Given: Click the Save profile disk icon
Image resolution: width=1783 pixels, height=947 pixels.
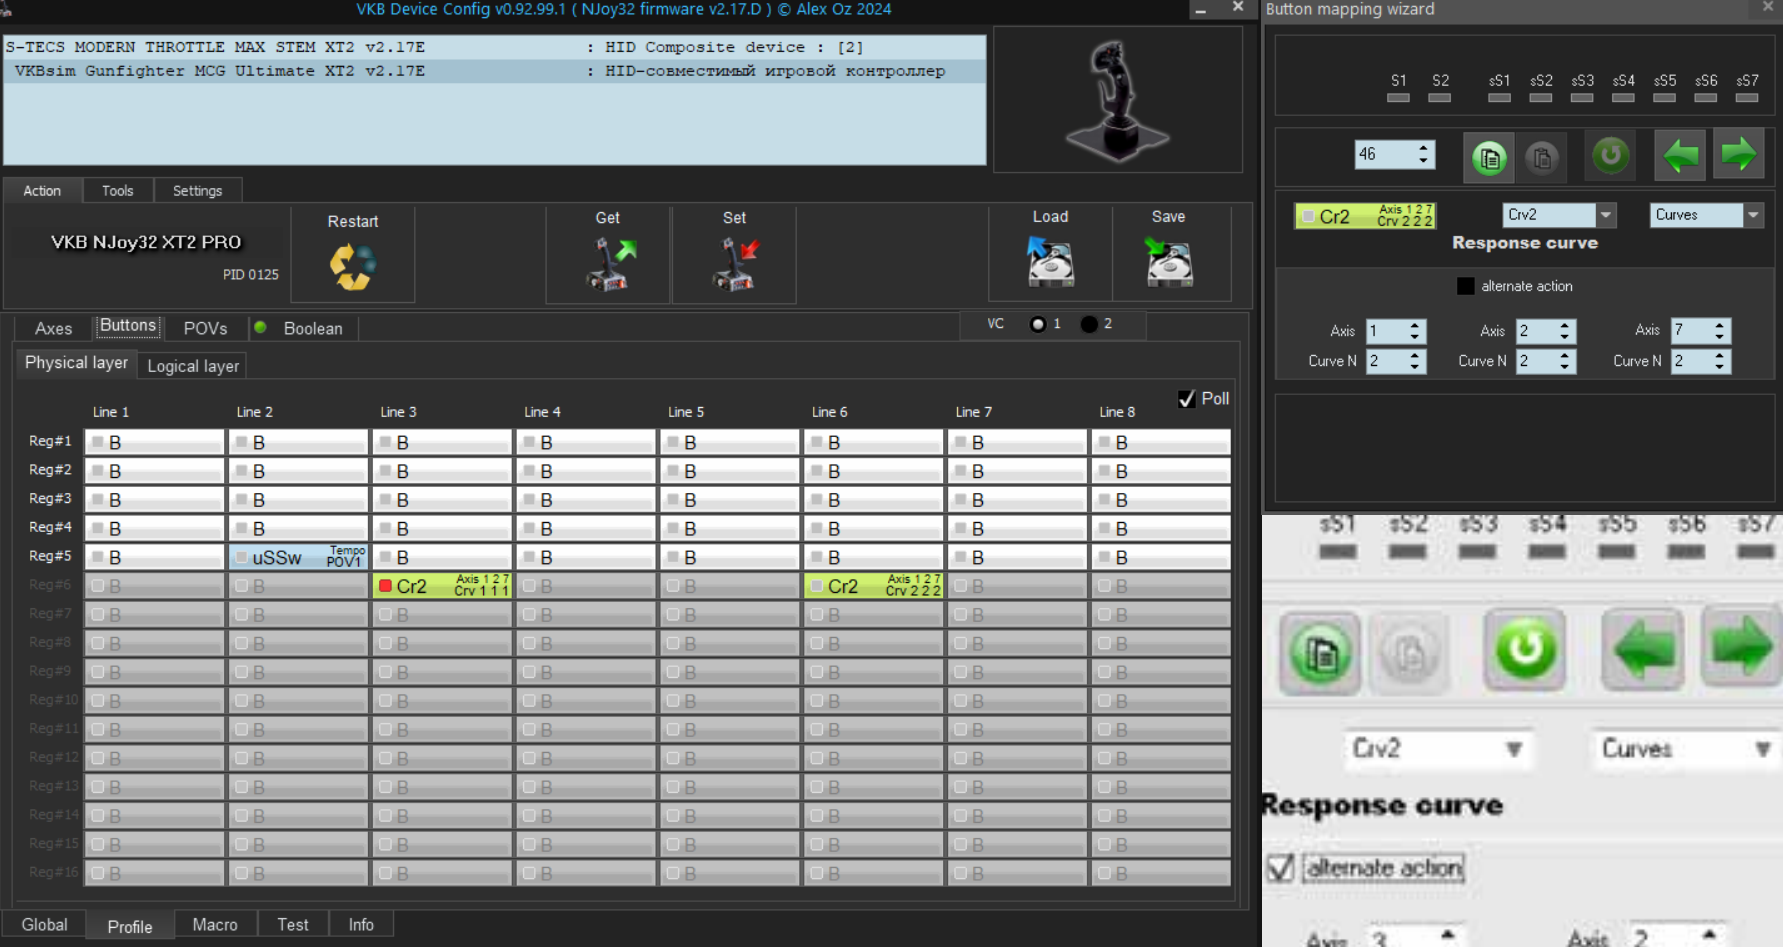Looking at the screenshot, I should point(1168,261).
